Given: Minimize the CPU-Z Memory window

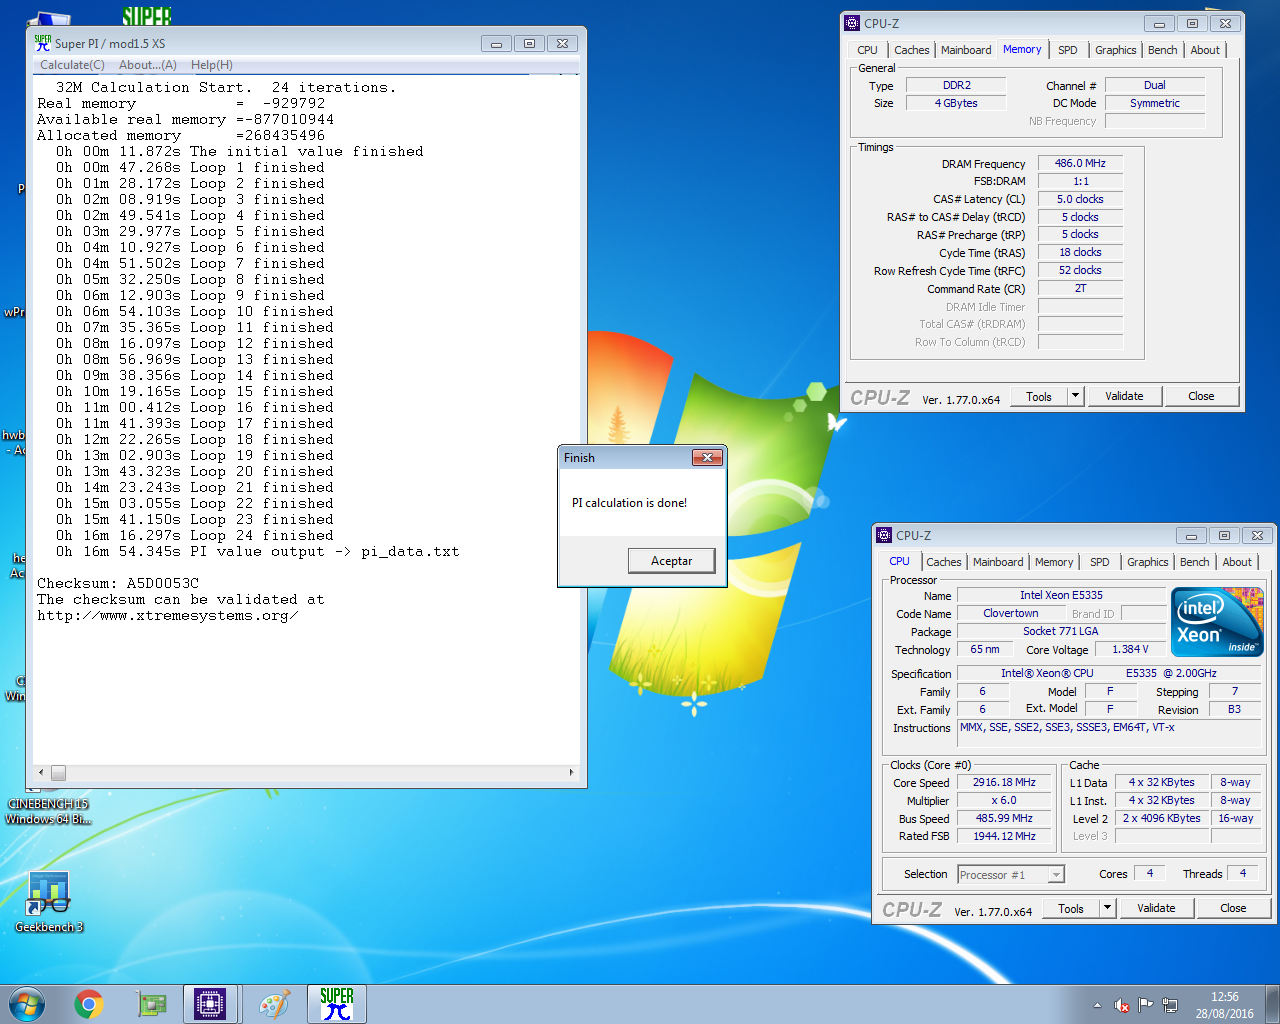Looking at the screenshot, I should click(x=1159, y=23).
